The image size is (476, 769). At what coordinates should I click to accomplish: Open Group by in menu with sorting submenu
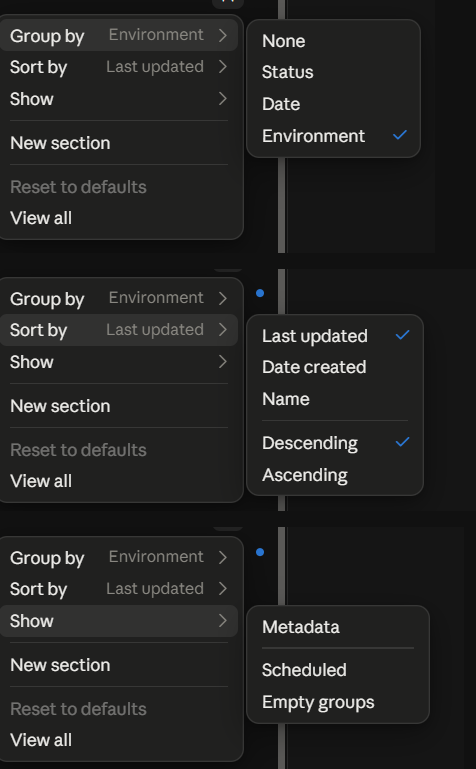point(119,298)
